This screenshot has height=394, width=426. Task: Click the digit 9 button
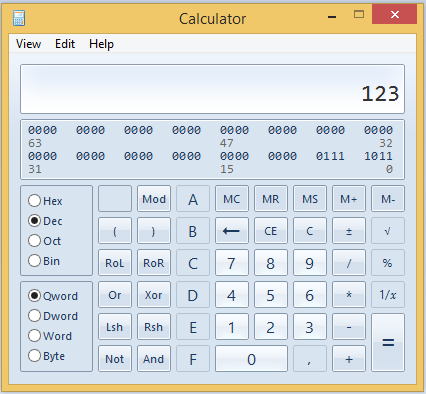point(310,263)
